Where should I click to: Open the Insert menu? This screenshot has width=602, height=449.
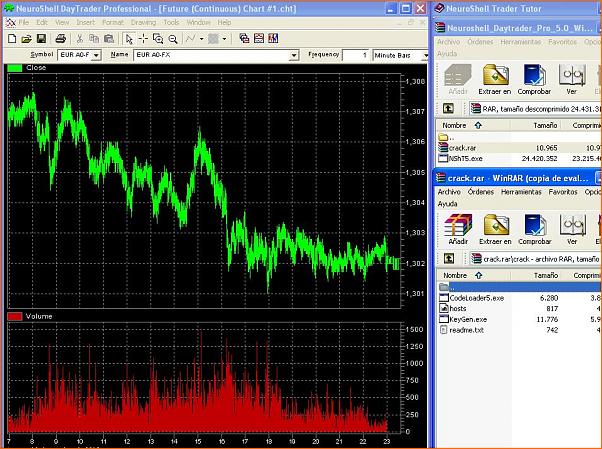85,23
